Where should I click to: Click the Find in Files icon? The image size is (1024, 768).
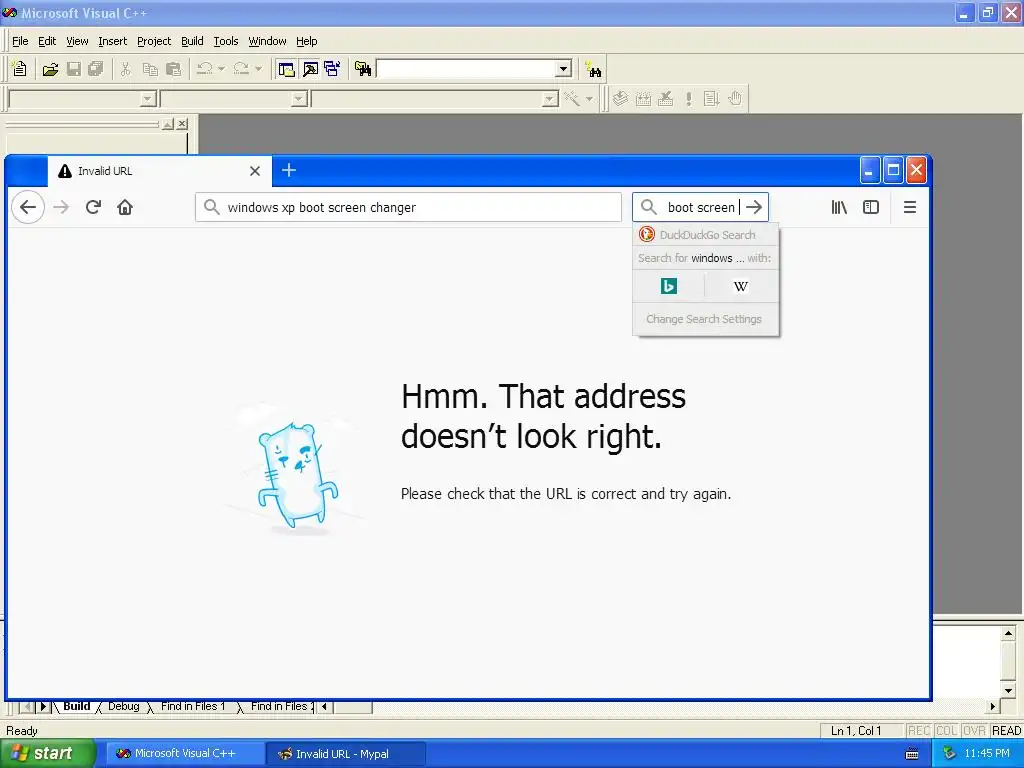(362, 69)
